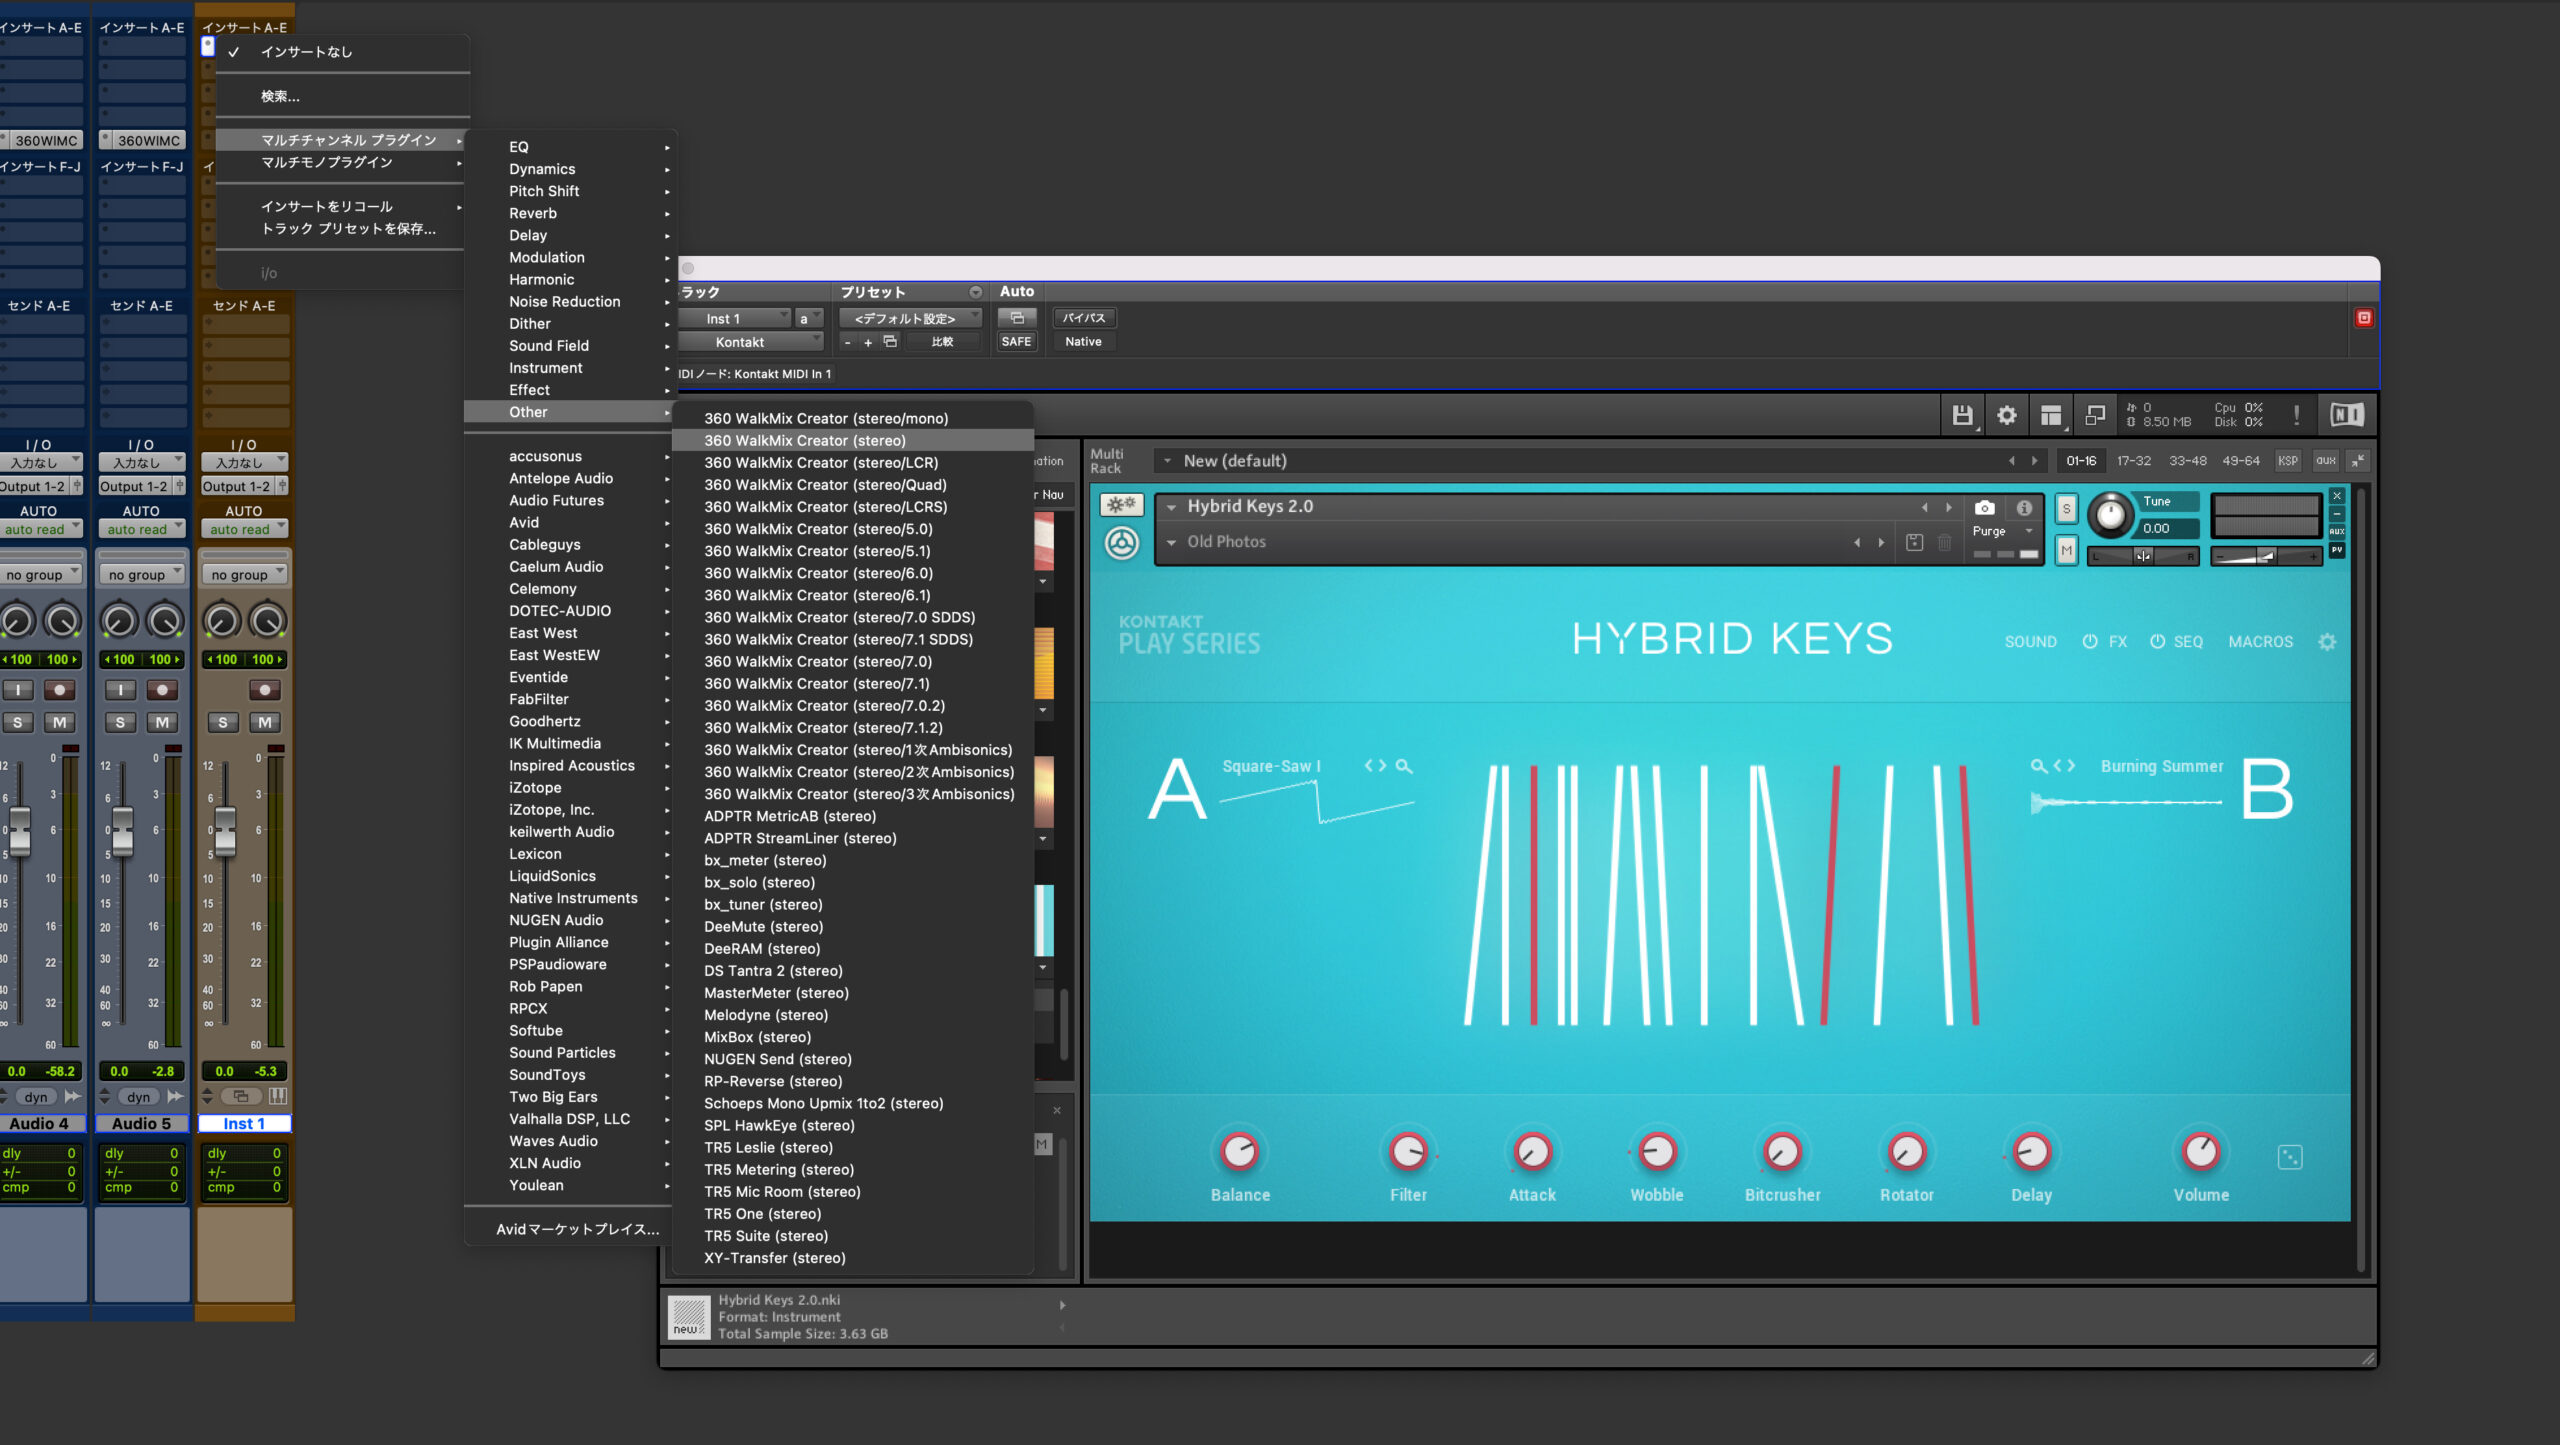Click the Native Instruments logo icon

pos(2346,415)
